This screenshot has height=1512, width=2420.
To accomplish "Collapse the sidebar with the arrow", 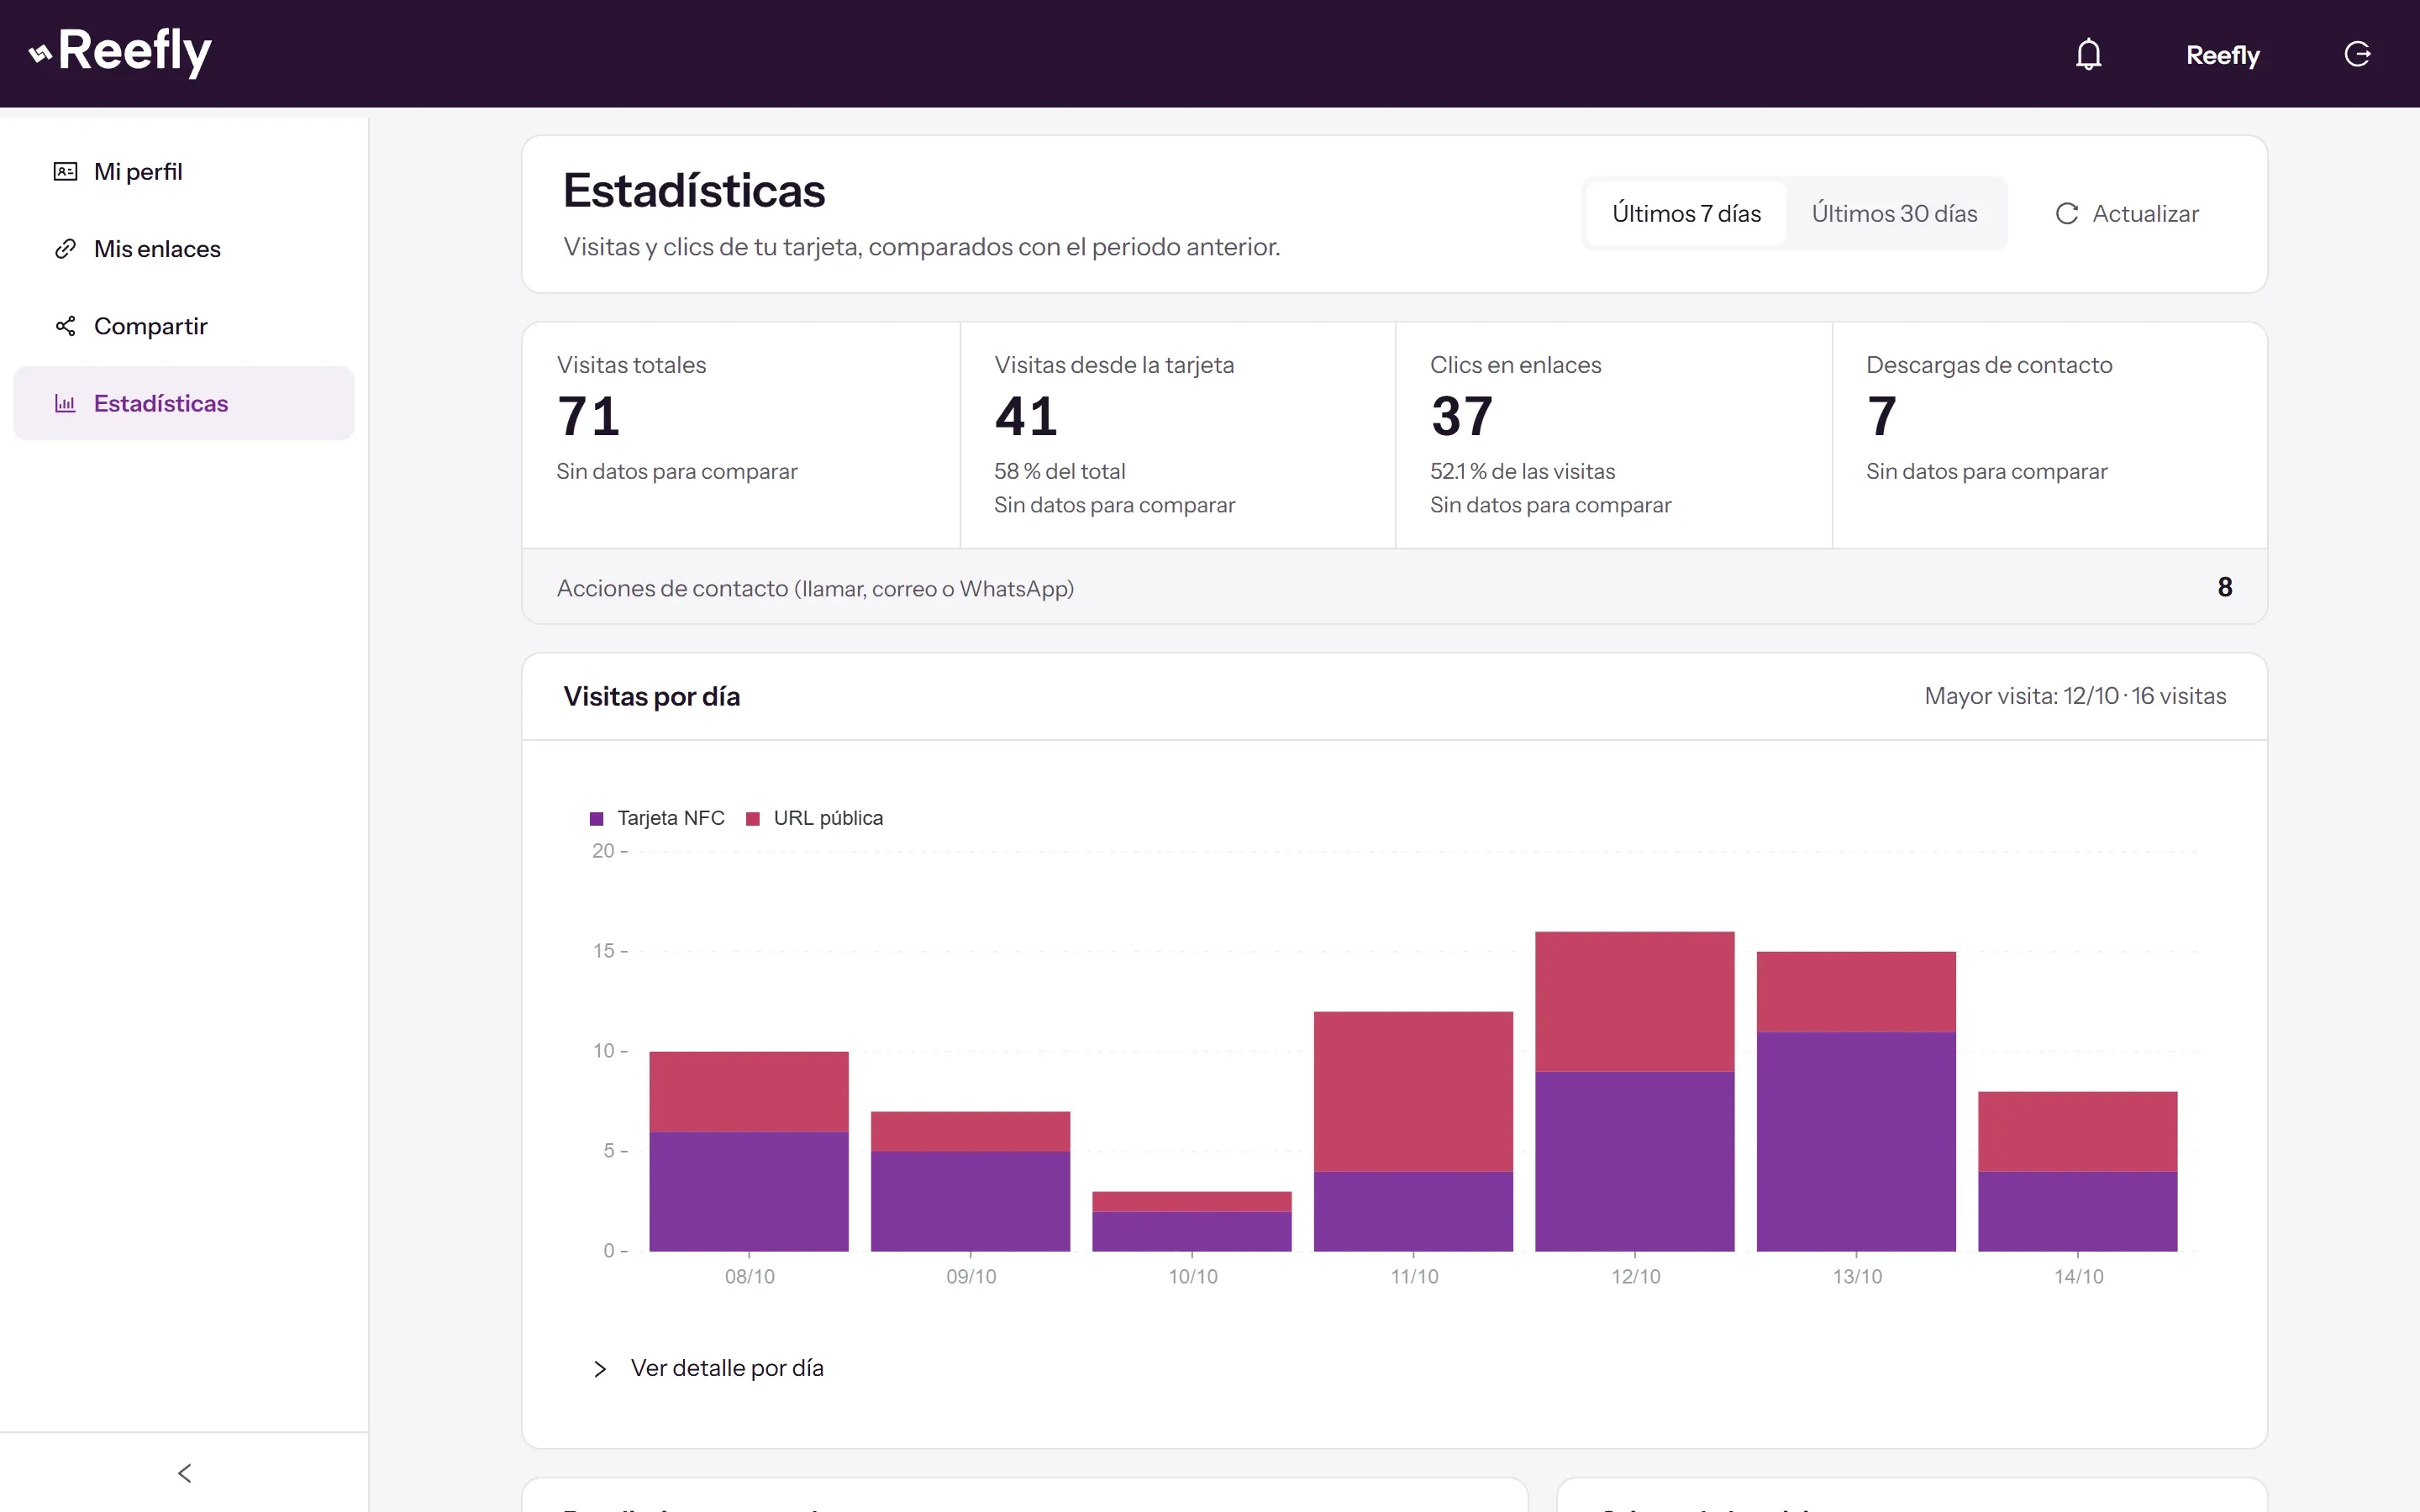I will click(x=184, y=1472).
